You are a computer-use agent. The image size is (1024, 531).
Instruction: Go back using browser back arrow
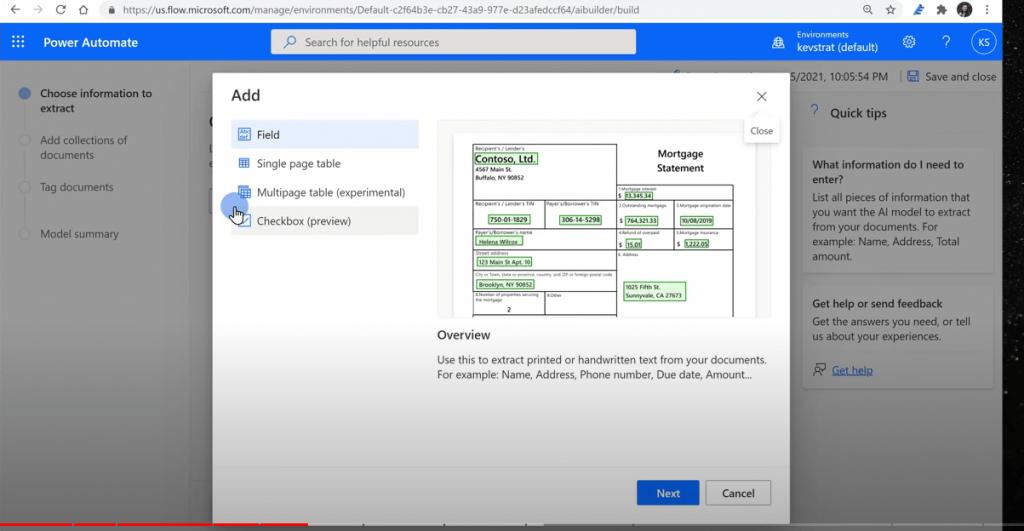coord(15,10)
